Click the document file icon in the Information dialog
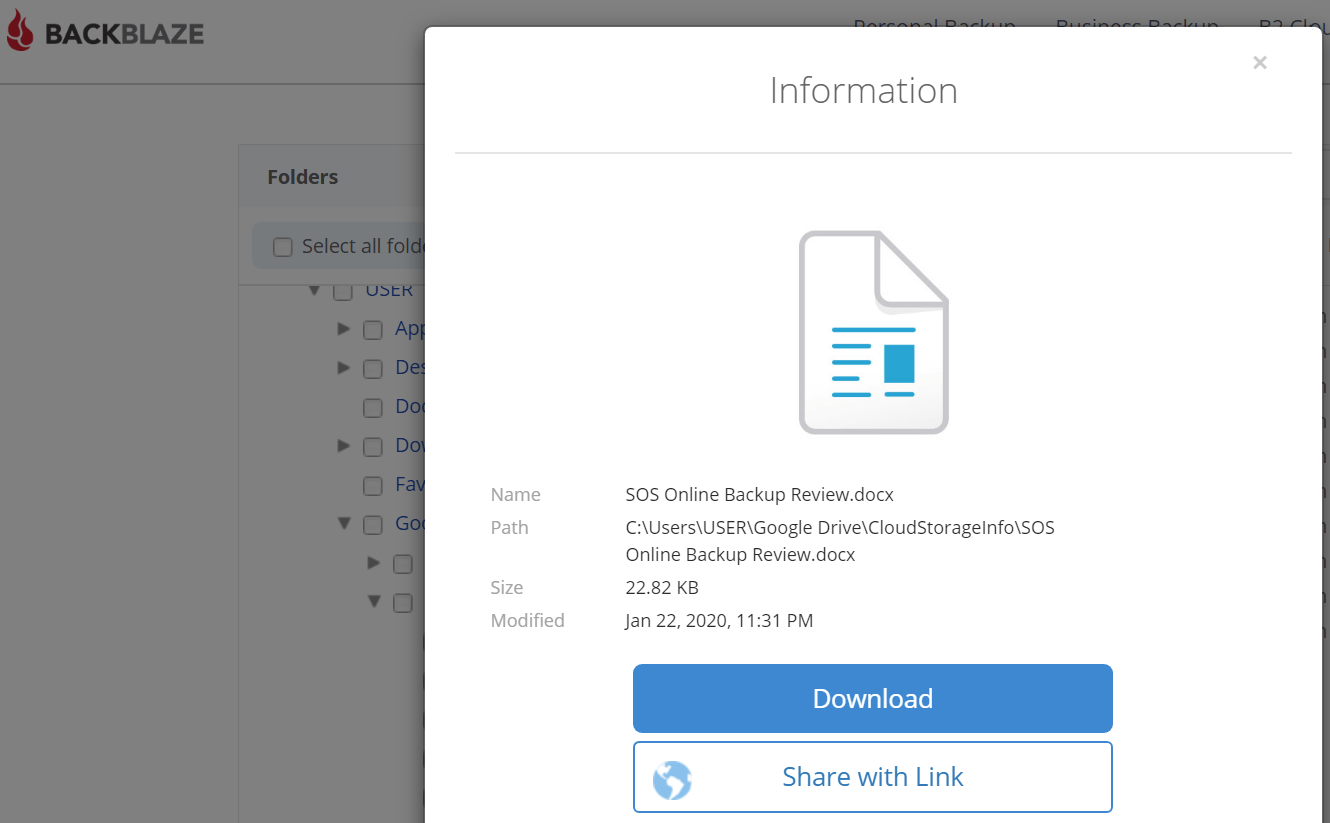Screen dimensions: 1330x823 click(x=873, y=331)
